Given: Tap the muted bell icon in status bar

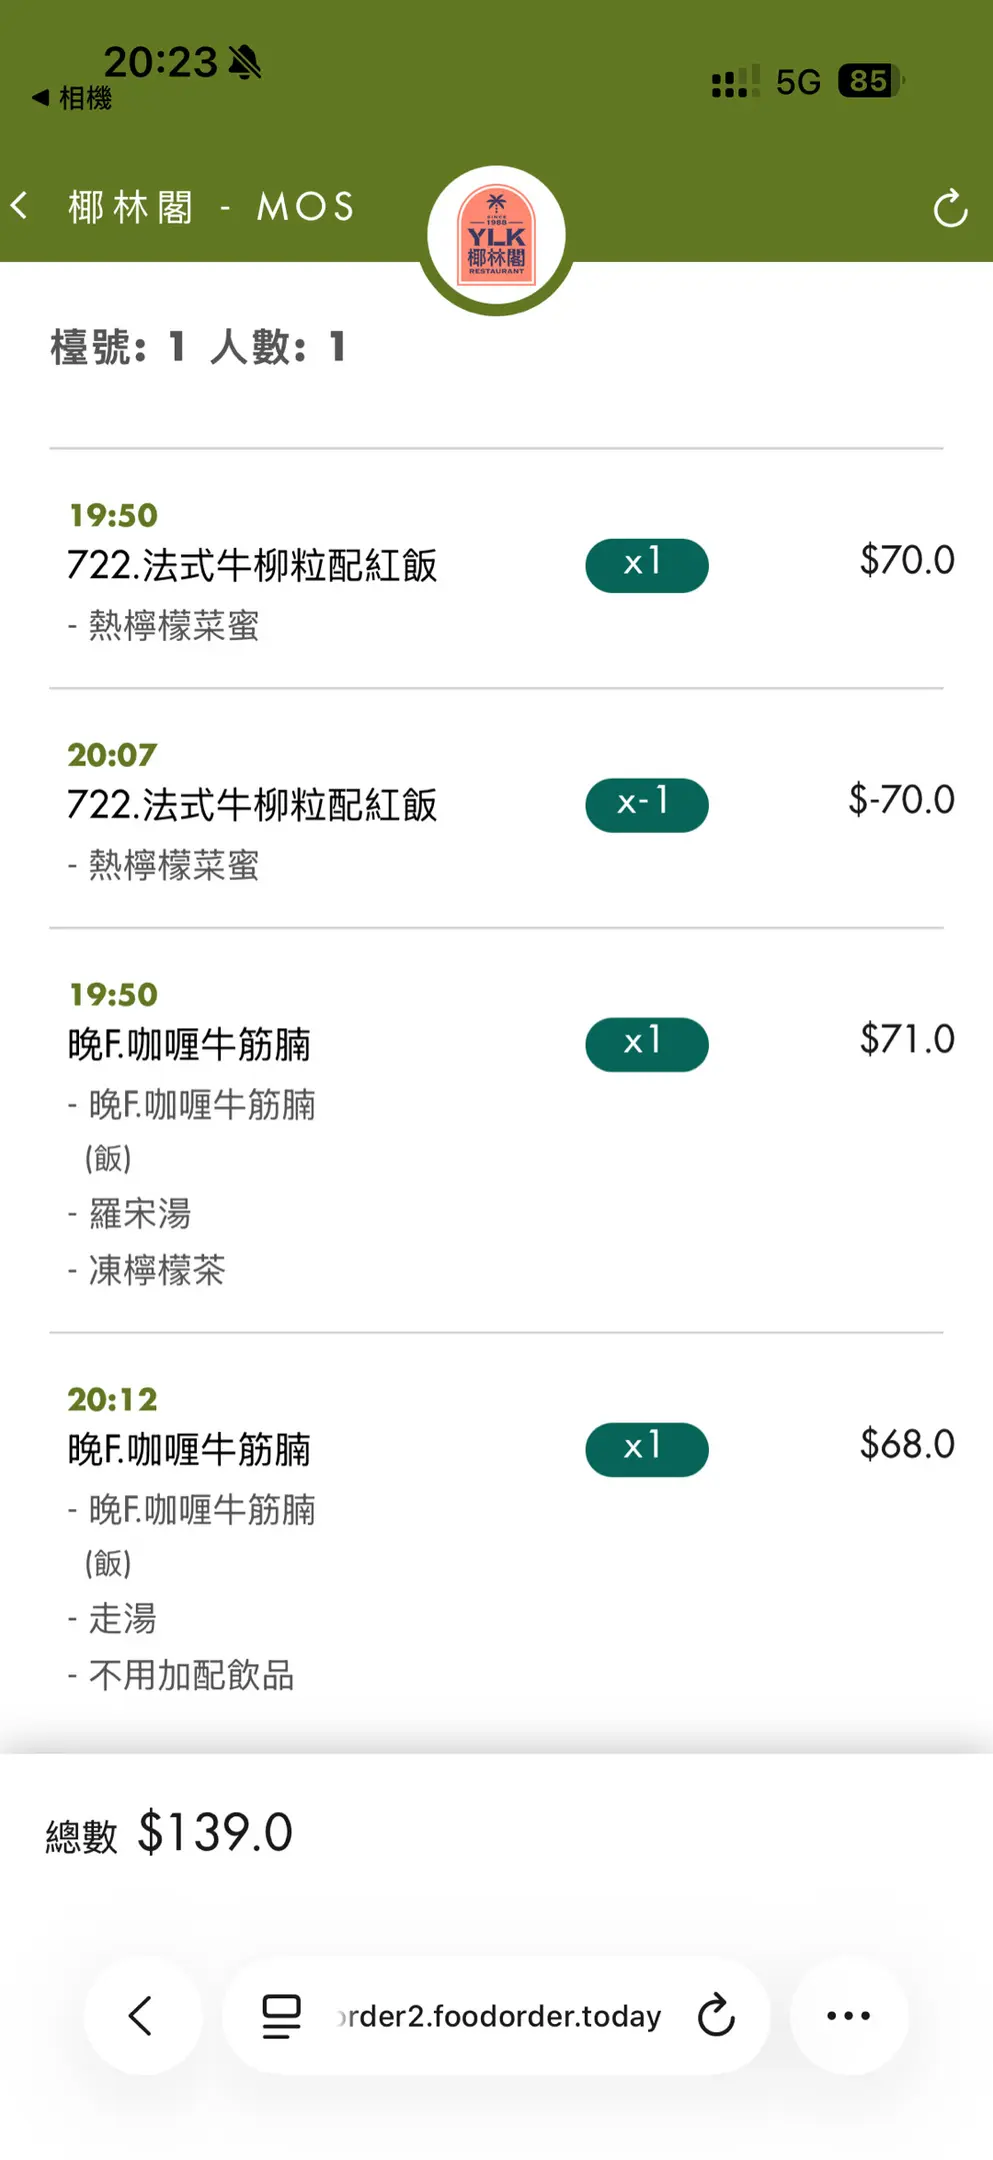Looking at the screenshot, I should 245,63.
